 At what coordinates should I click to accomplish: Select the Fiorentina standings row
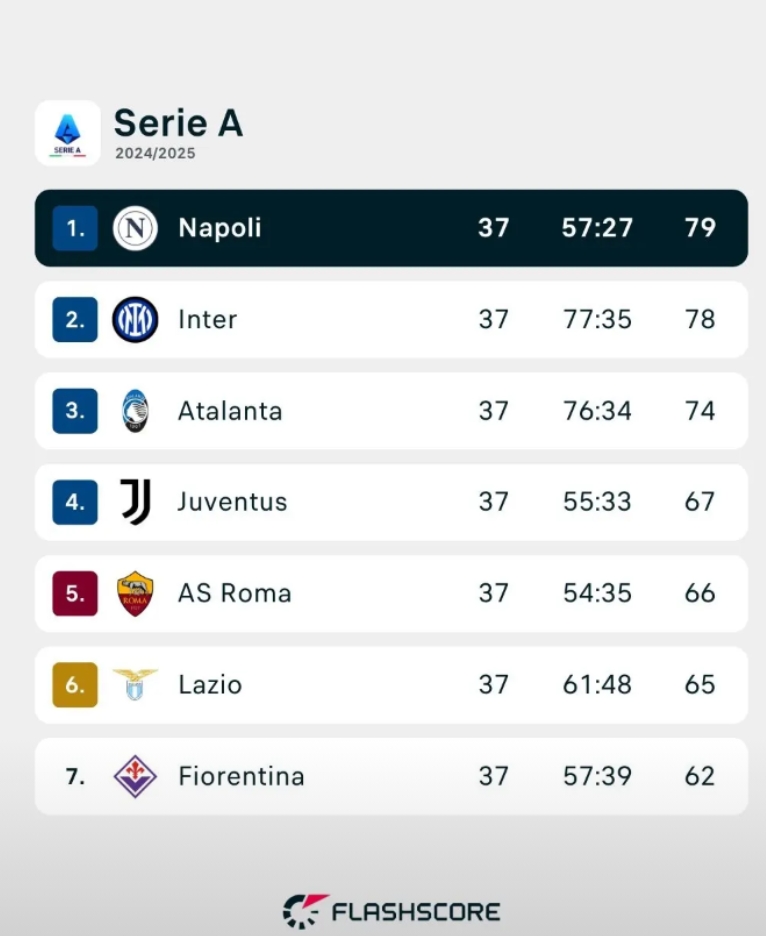coord(391,776)
